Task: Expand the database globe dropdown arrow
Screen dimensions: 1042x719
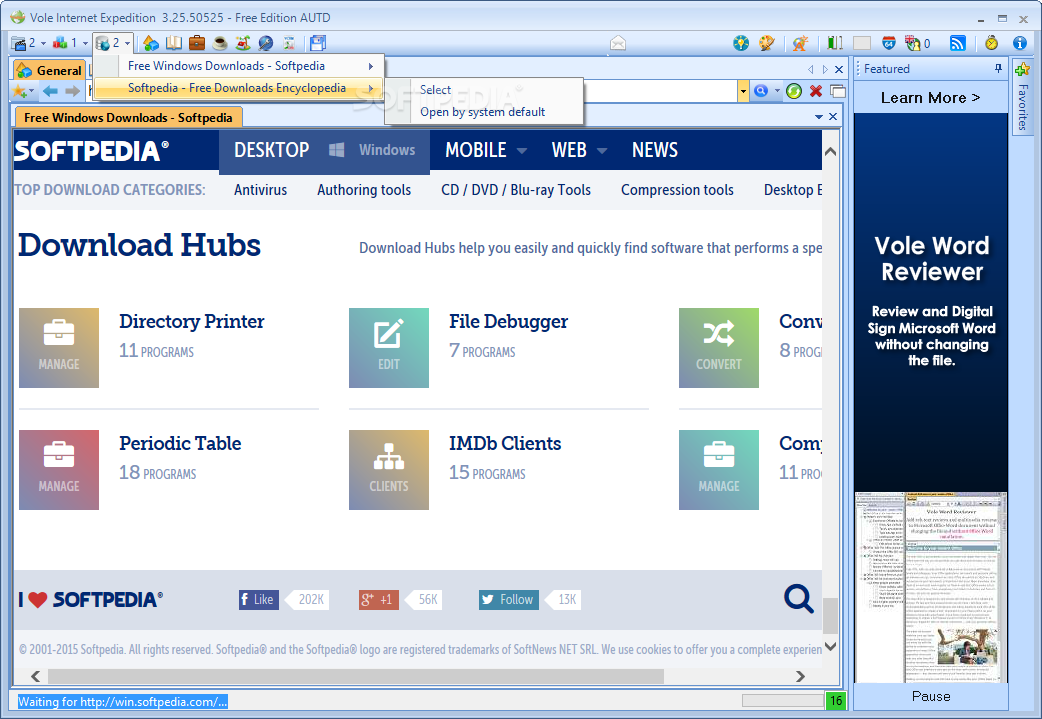Action: pos(128,44)
